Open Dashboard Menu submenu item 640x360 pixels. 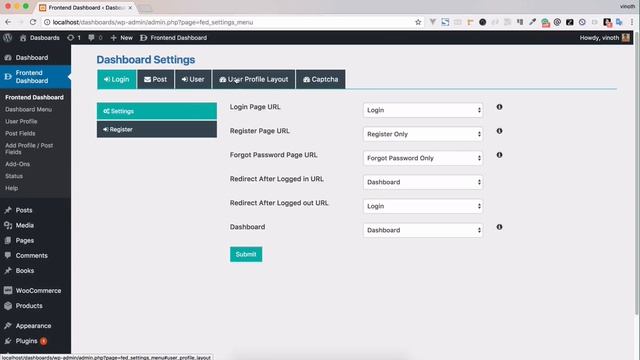(x=29, y=109)
